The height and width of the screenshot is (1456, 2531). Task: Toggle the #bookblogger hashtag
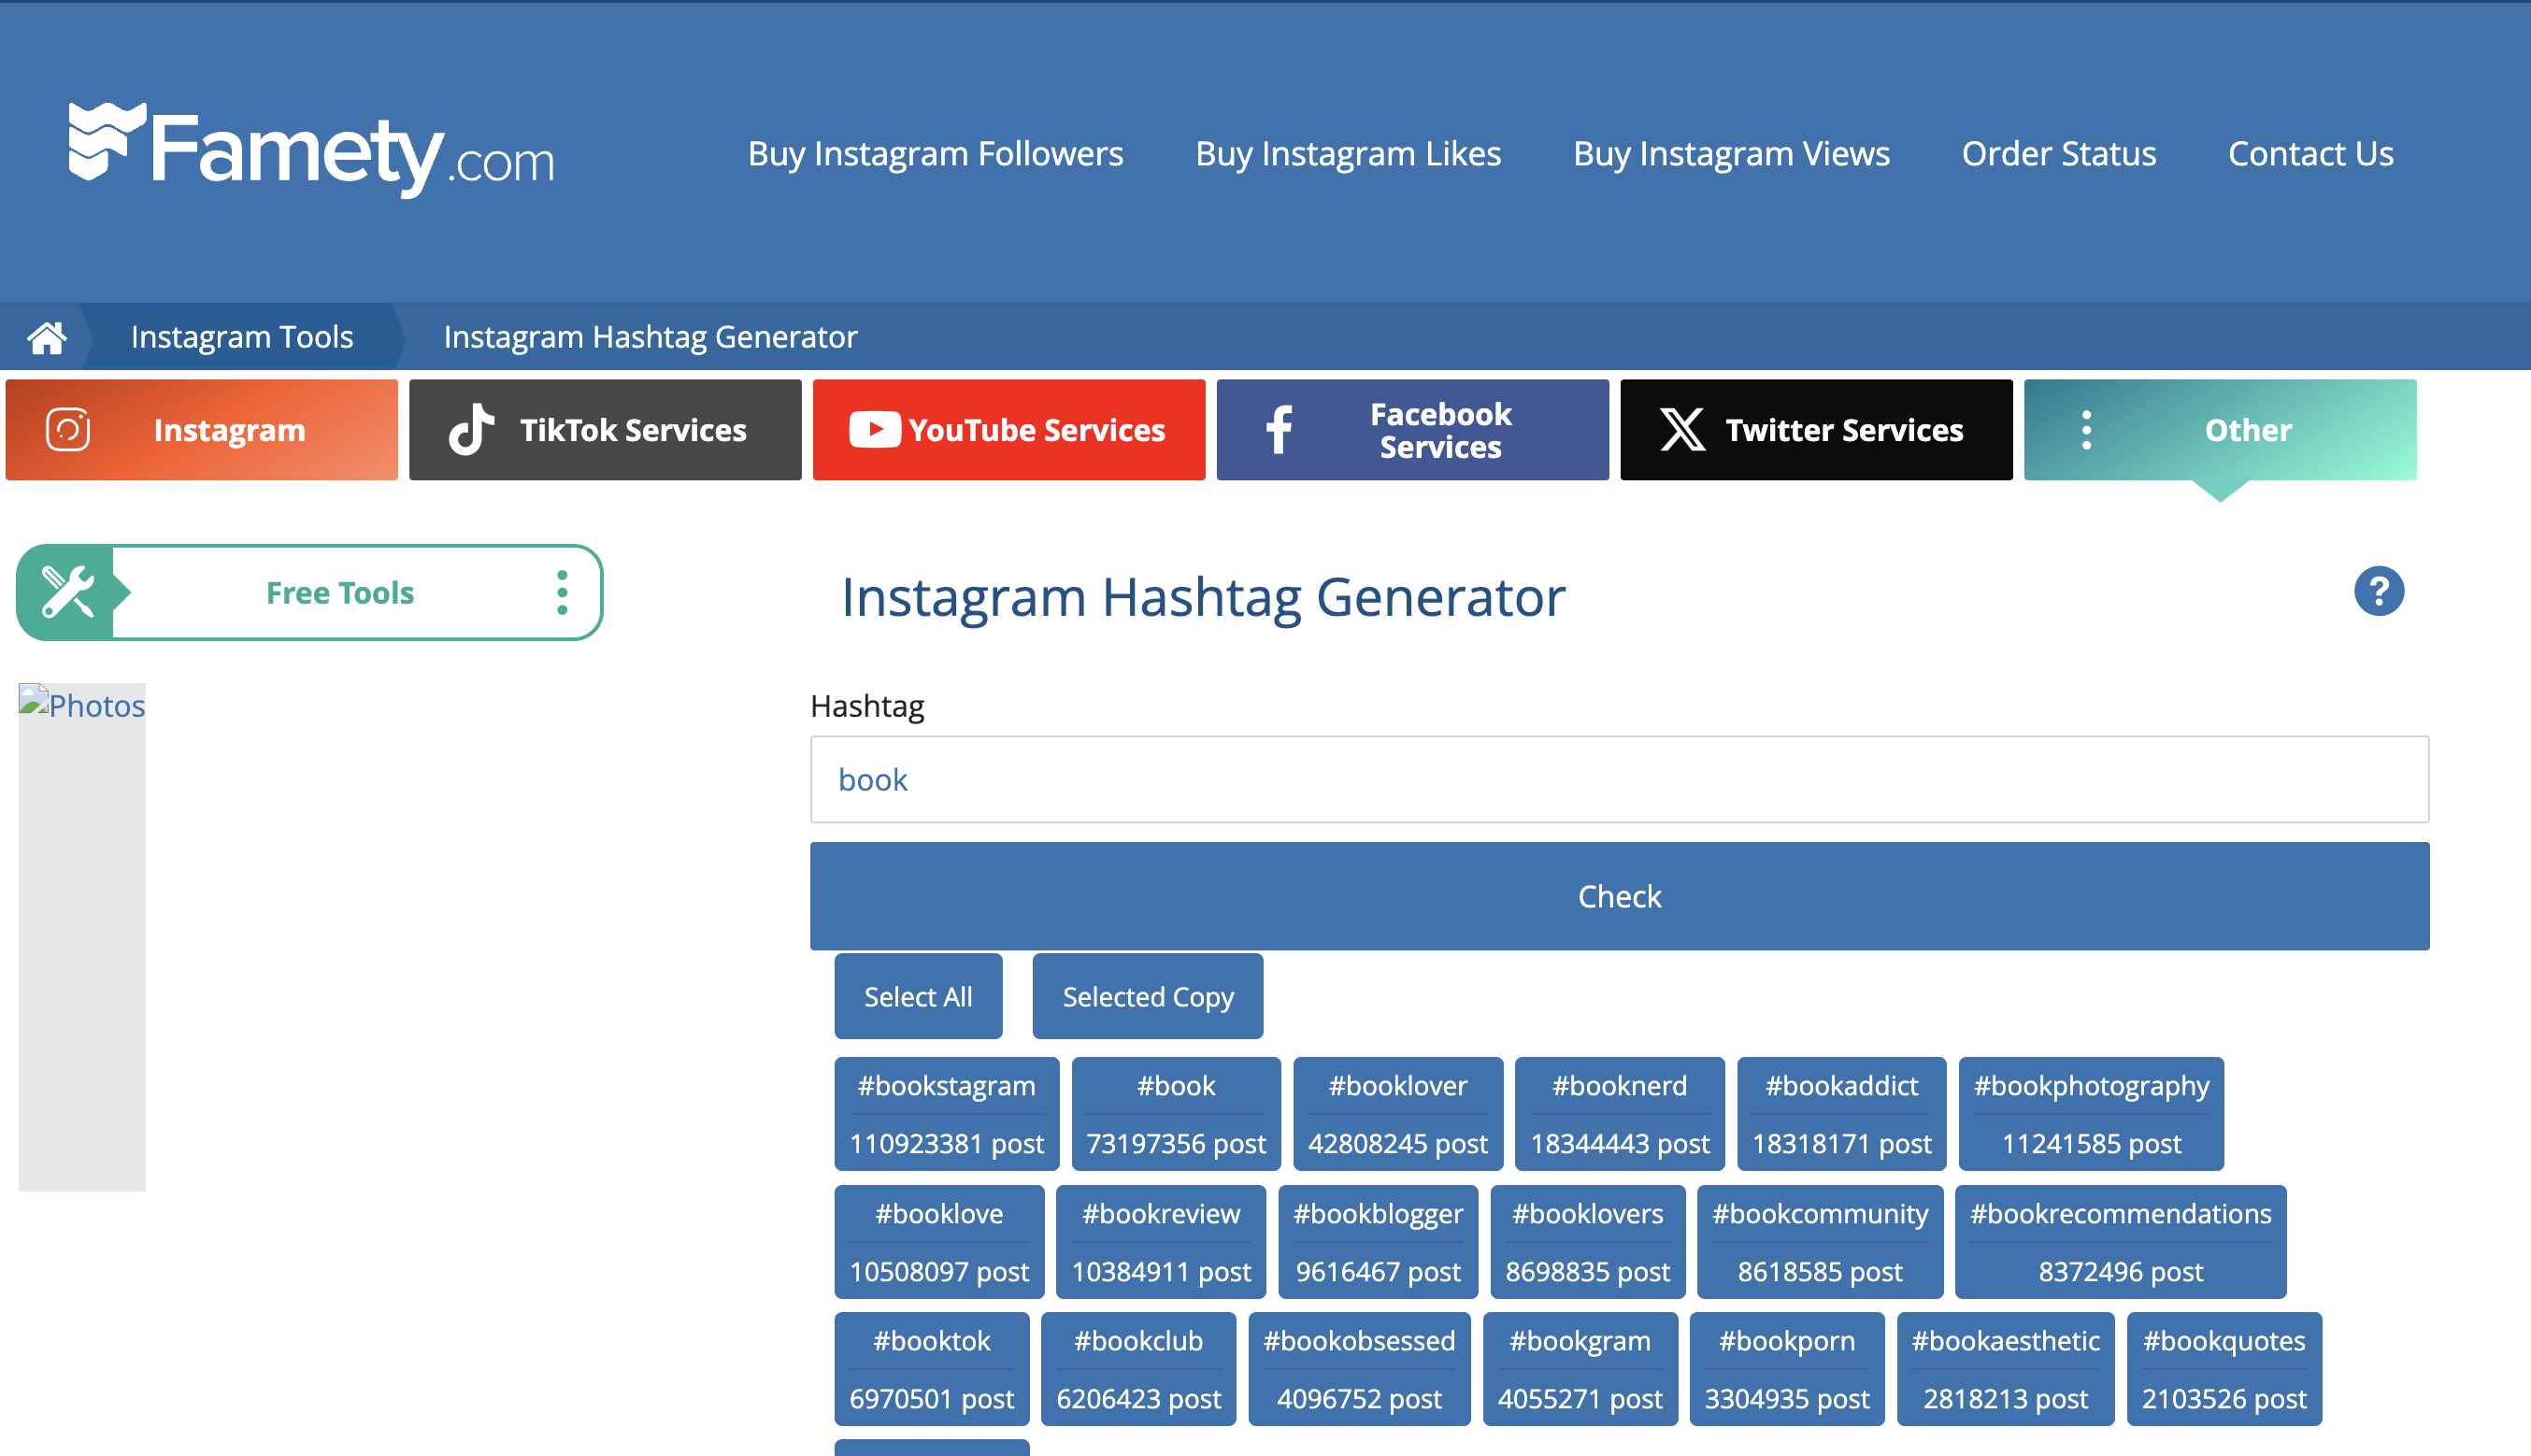[1378, 1242]
